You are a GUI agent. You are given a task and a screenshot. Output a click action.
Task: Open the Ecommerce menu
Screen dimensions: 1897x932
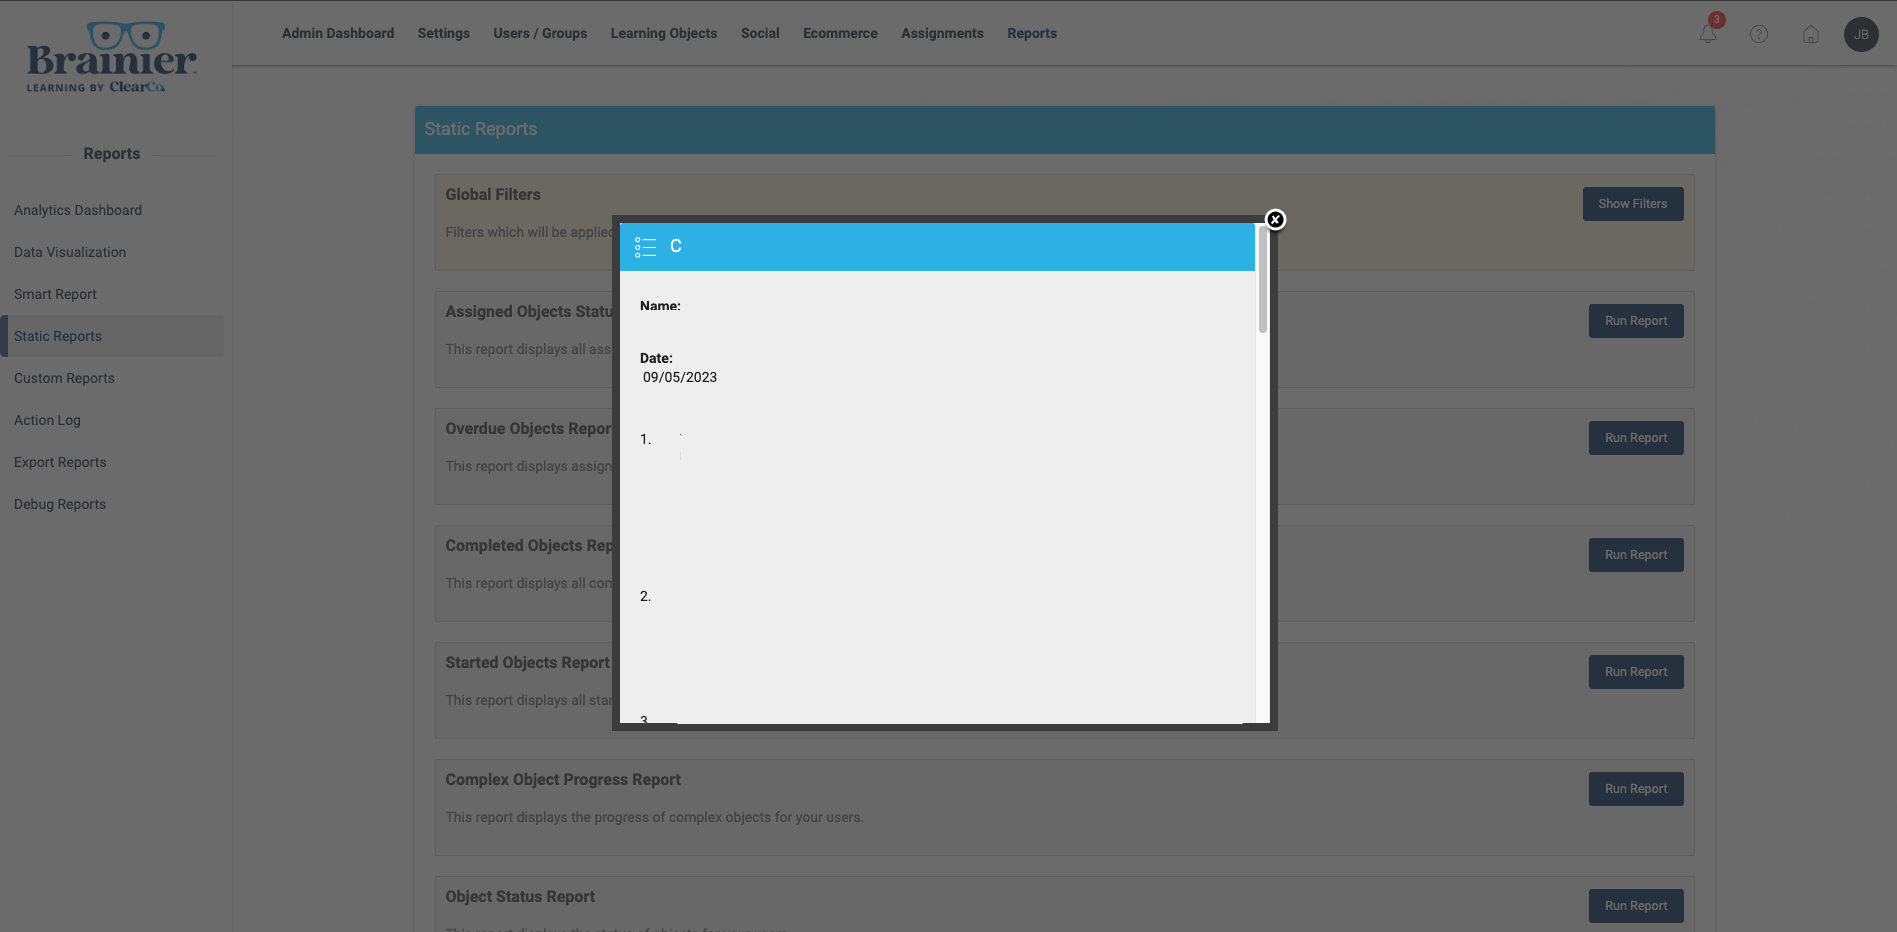tap(840, 33)
